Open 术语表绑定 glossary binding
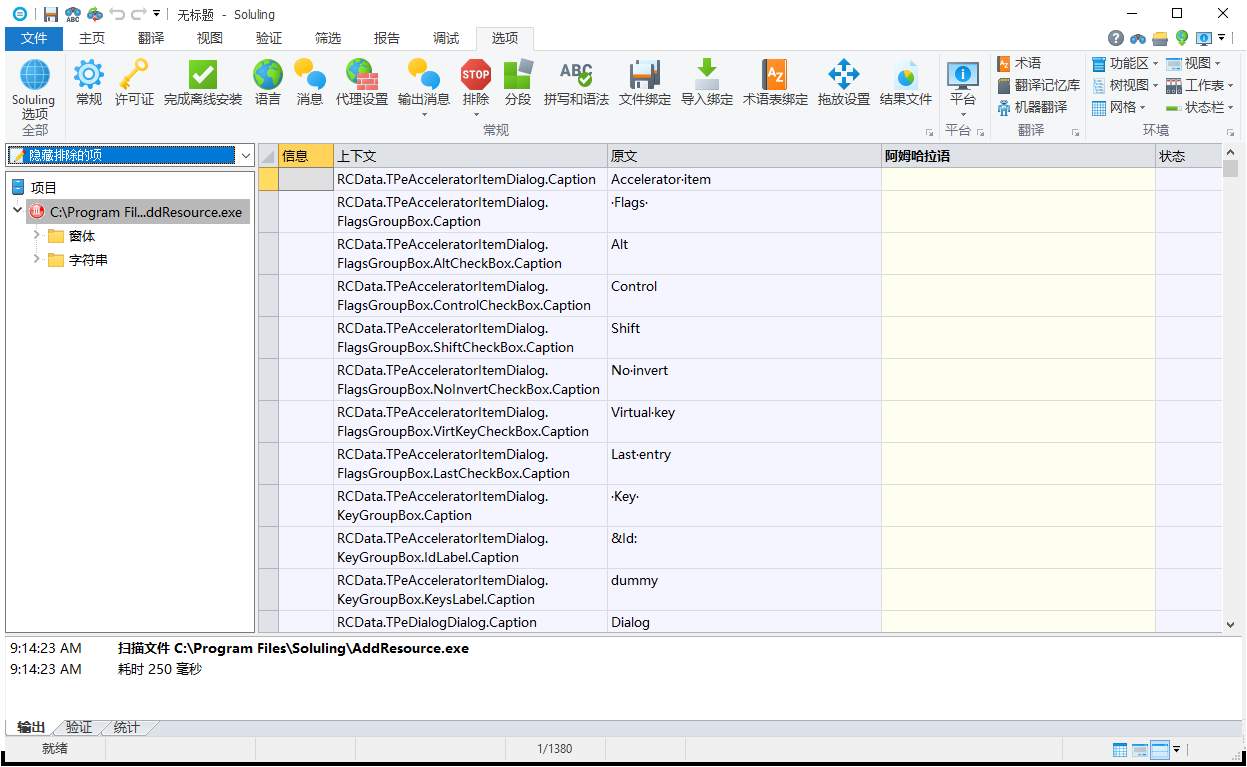The height and width of the screenshot is (767, 1247). (775, 82)
